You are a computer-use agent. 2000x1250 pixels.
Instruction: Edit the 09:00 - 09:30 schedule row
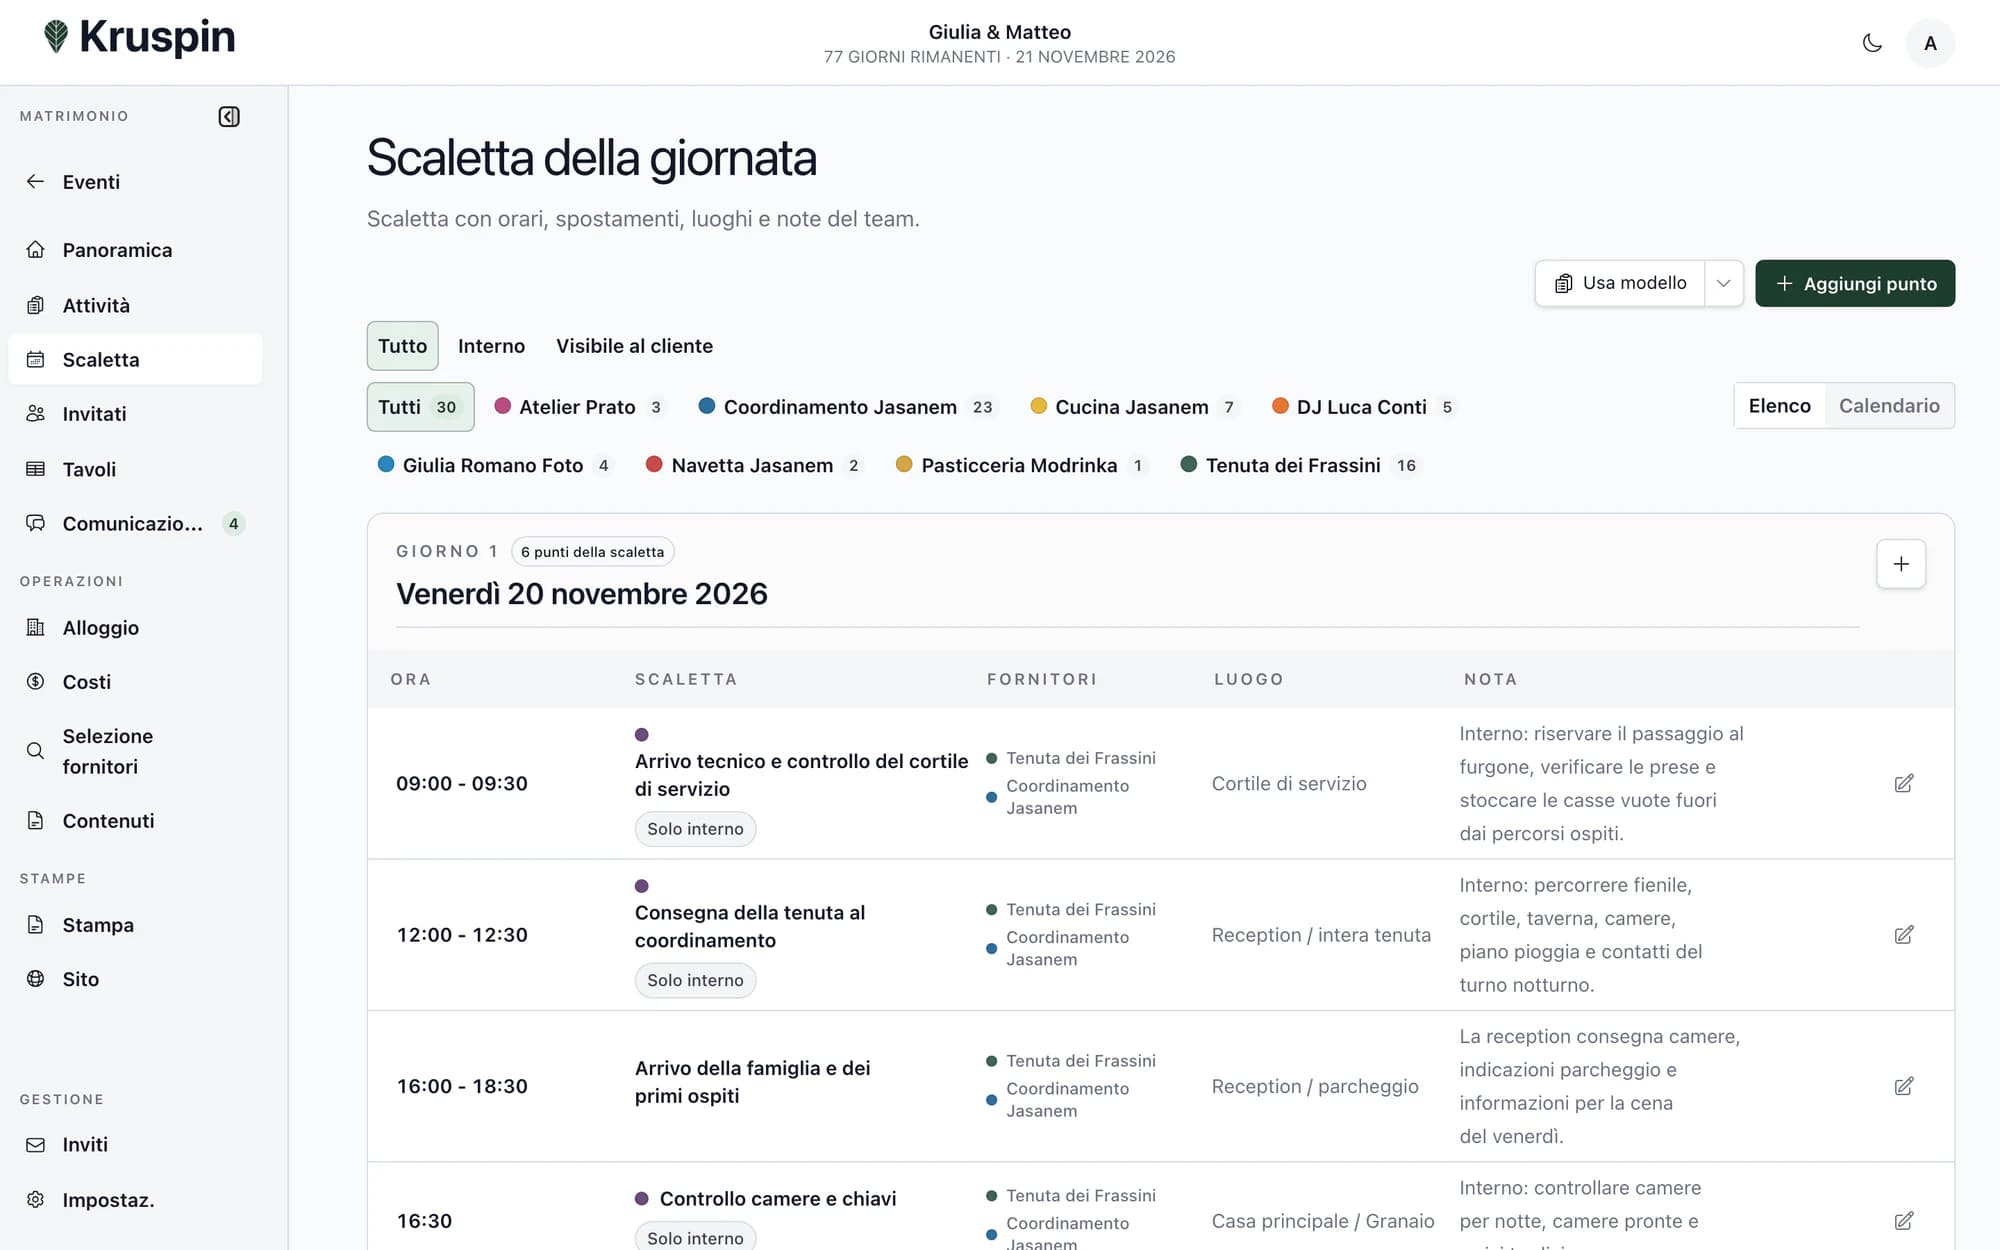pyautogui.click(x=1904, y=784)
